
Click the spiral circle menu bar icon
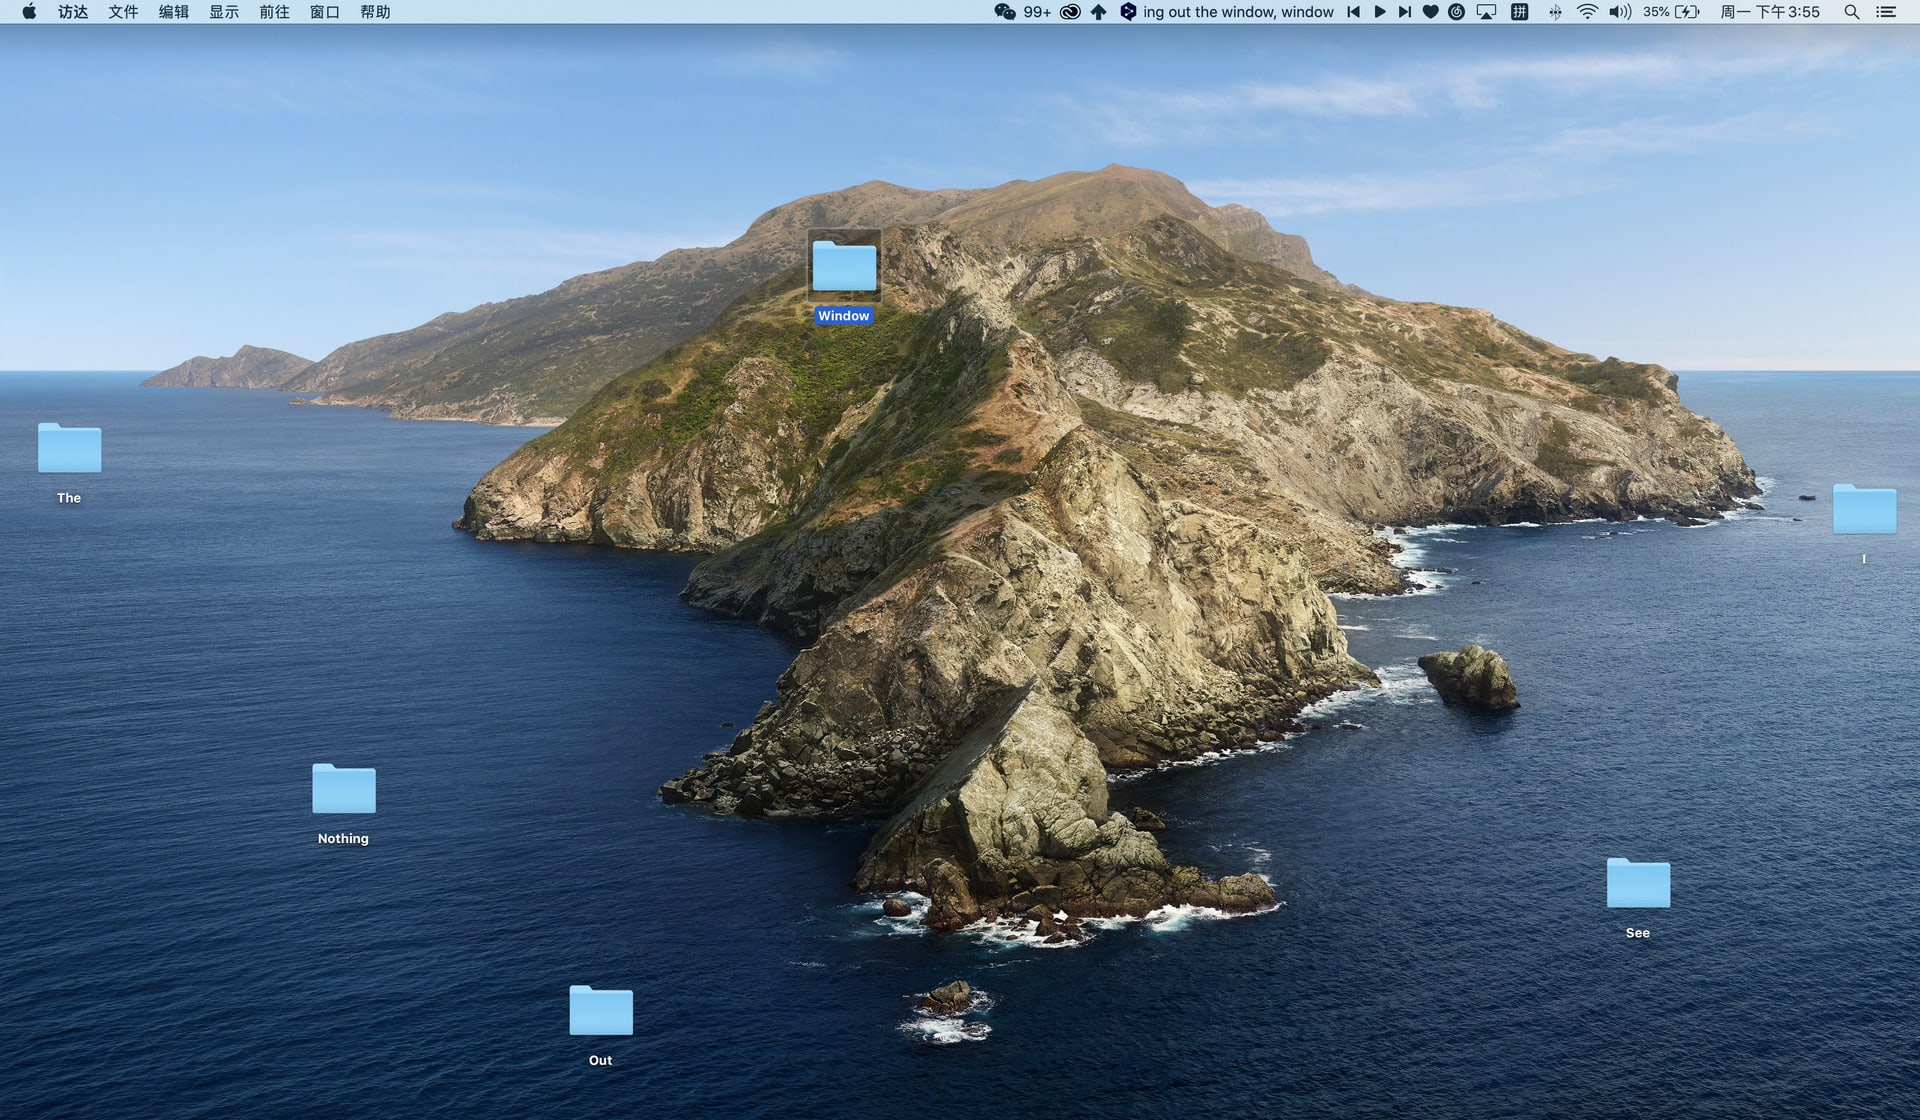(1457, 12)
